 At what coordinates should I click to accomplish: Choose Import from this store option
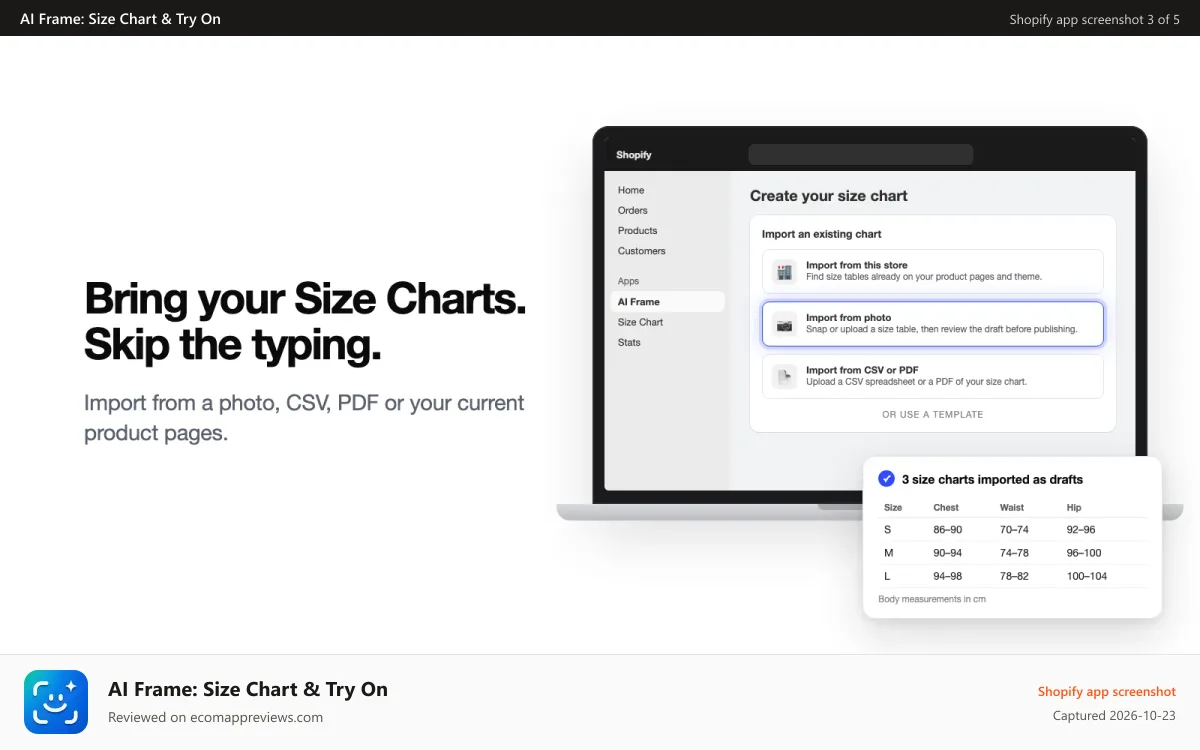click(x=933, y=271)
